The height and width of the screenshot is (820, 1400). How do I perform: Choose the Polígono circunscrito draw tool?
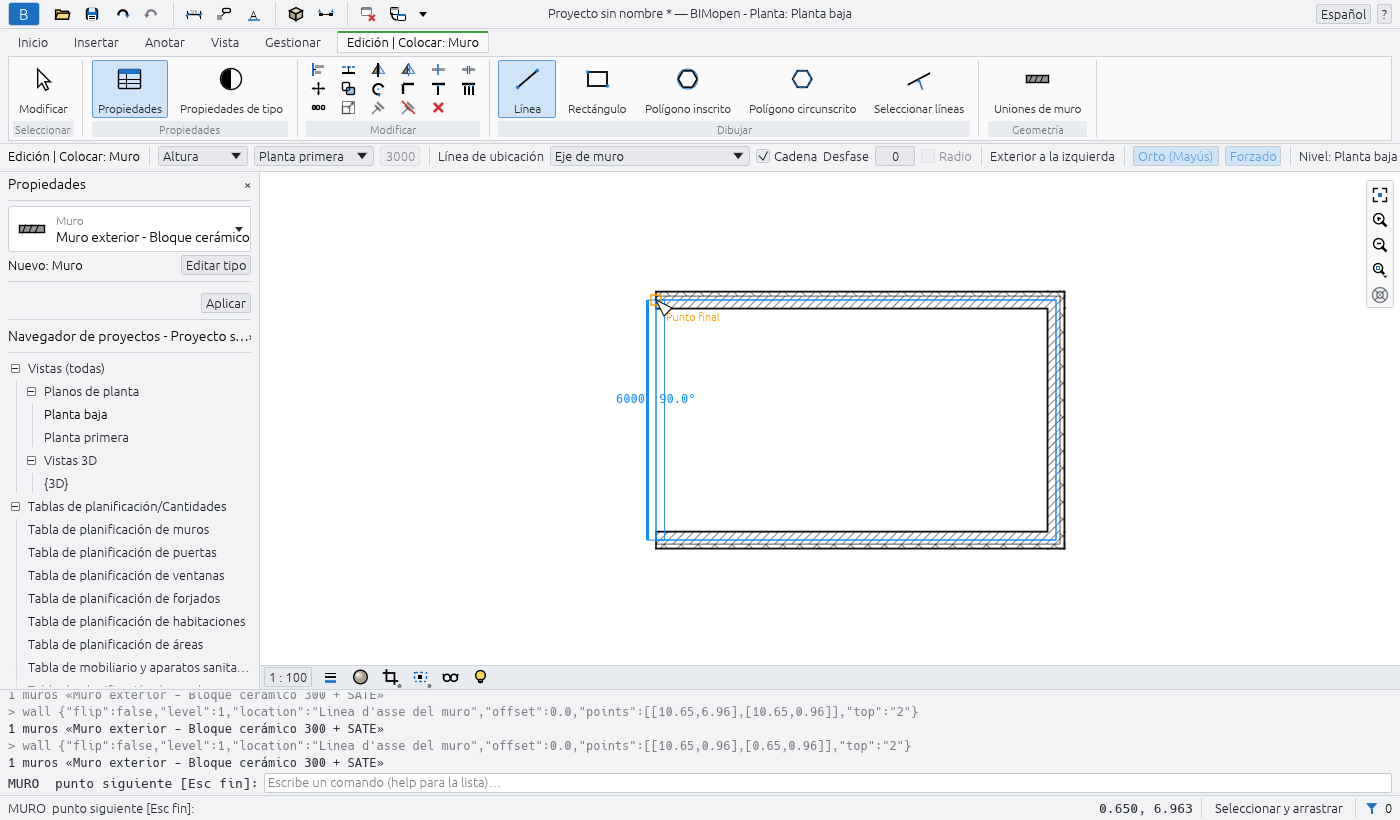point(802,89)
